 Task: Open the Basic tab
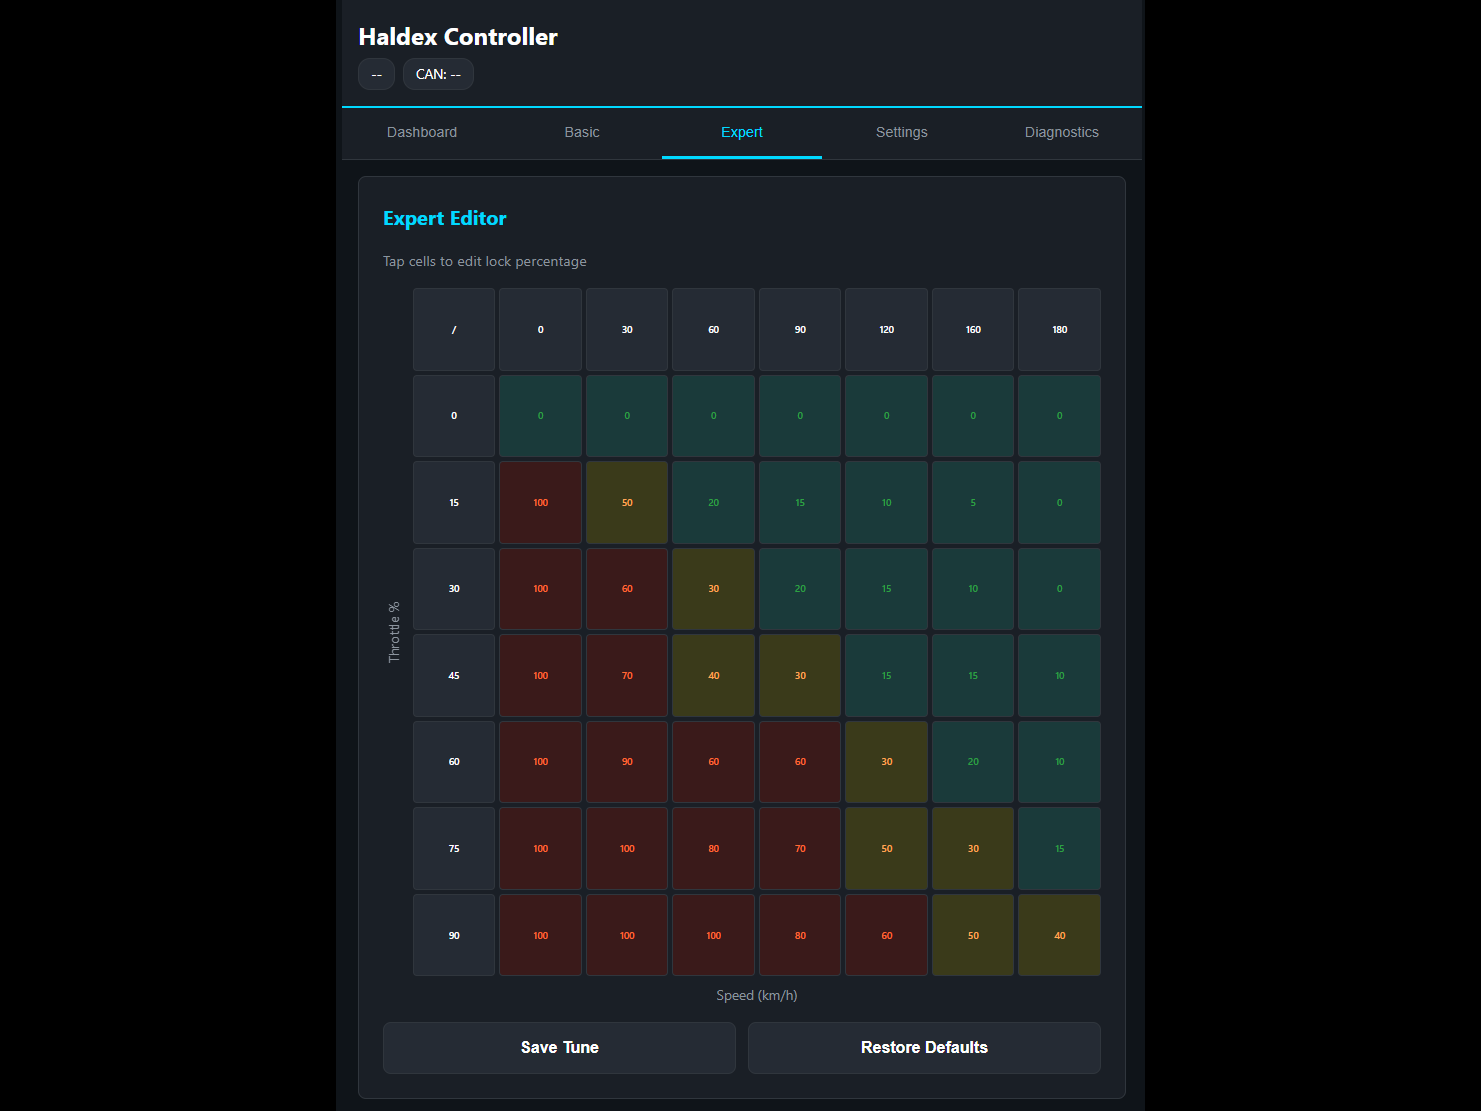click(x=582, y=132)
